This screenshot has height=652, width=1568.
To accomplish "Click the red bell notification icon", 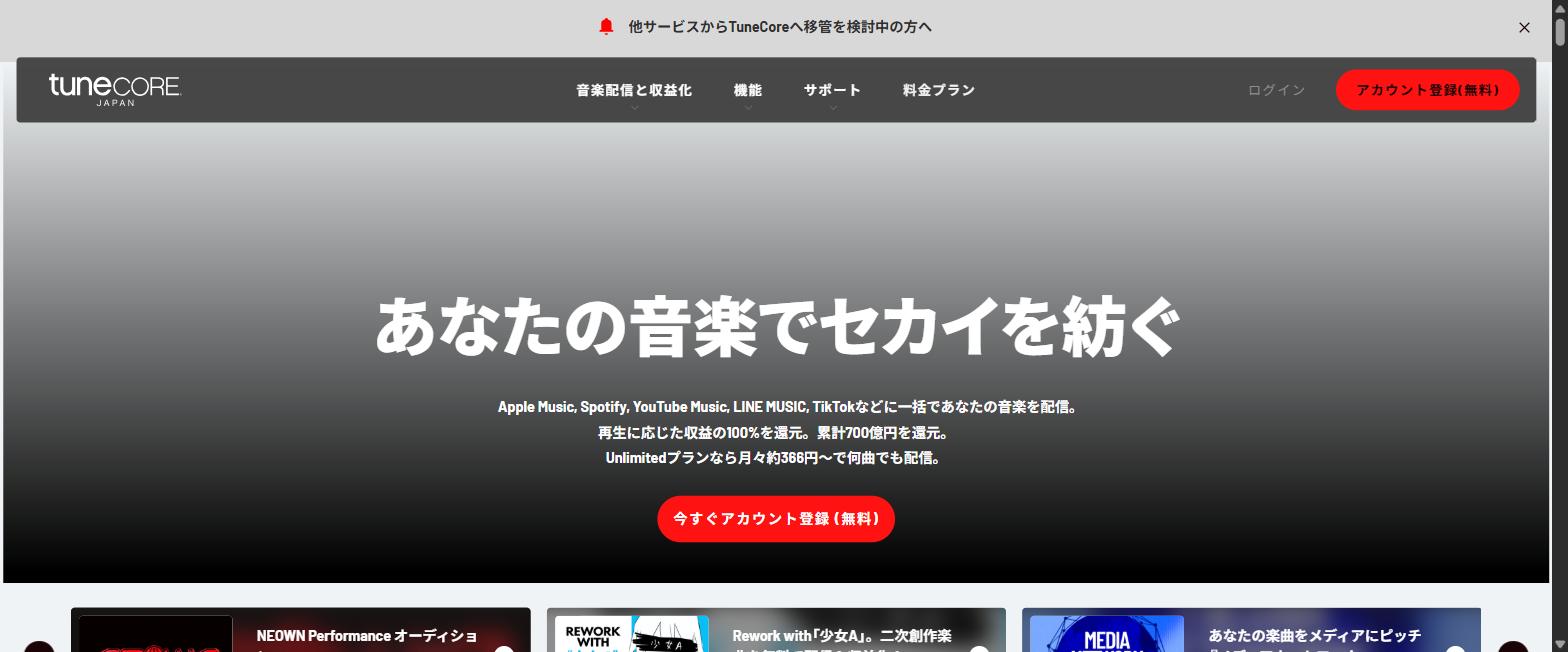I will click(606, 27).
